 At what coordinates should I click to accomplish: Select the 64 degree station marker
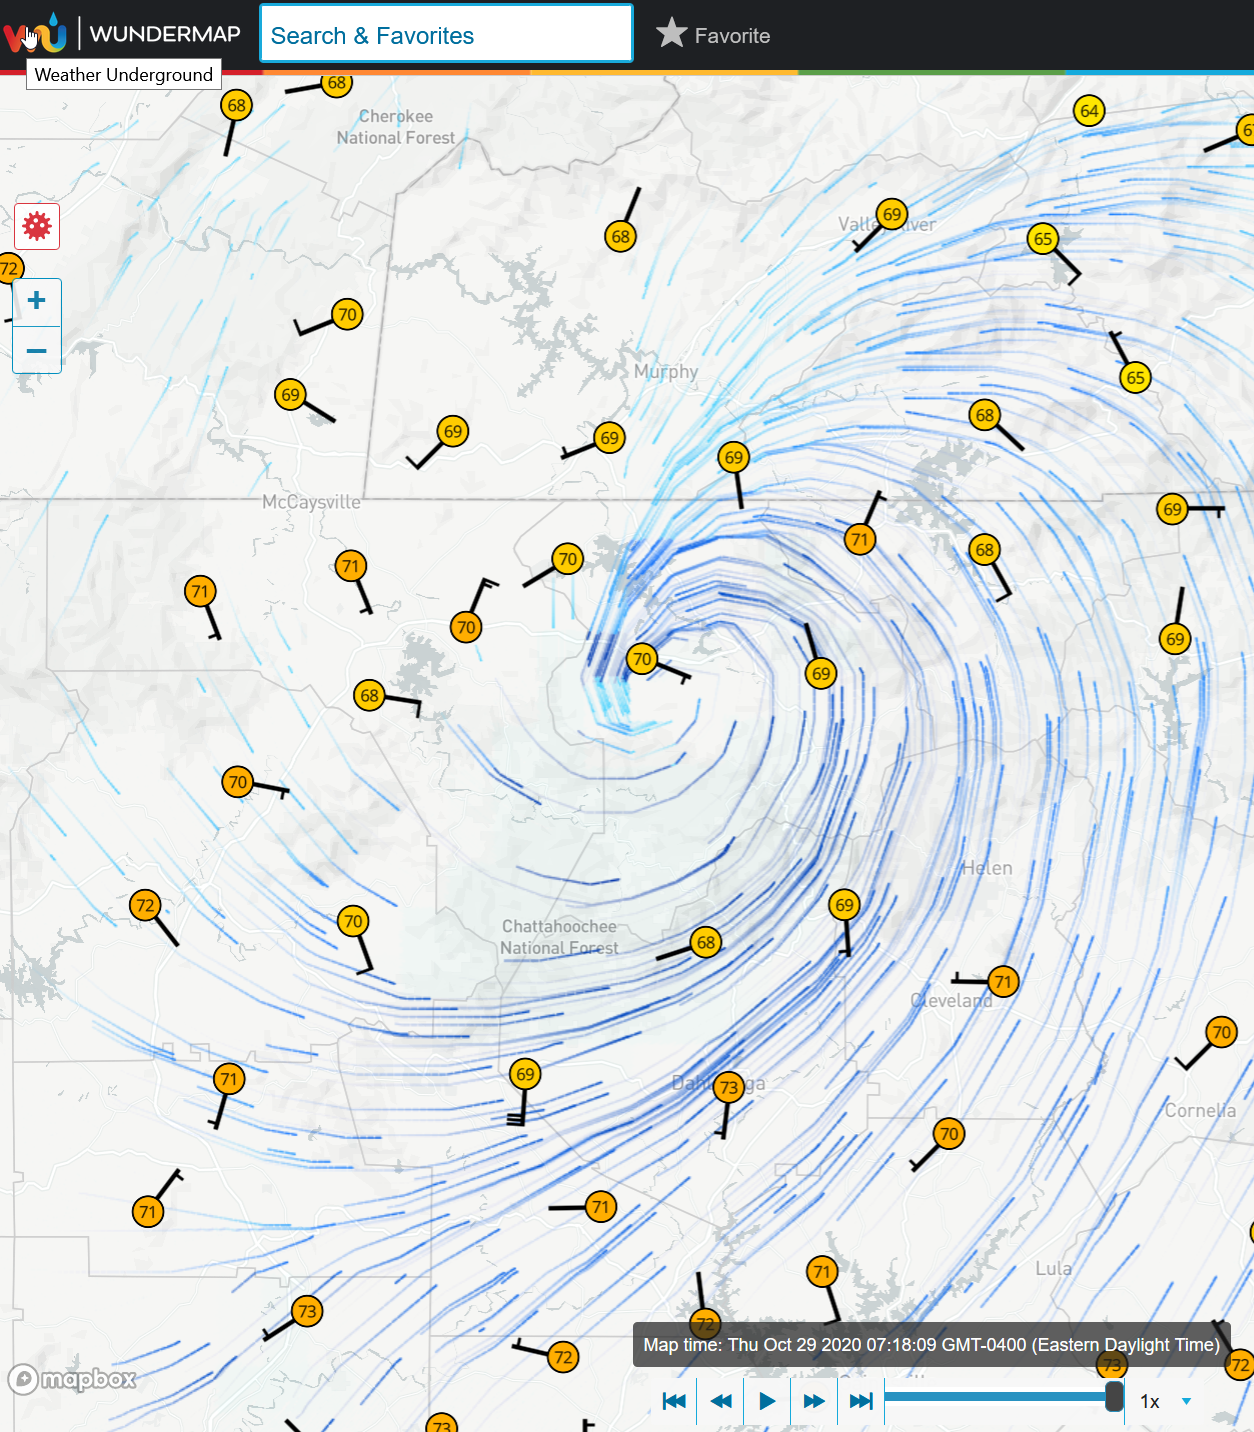click(x=1089, y=111)
